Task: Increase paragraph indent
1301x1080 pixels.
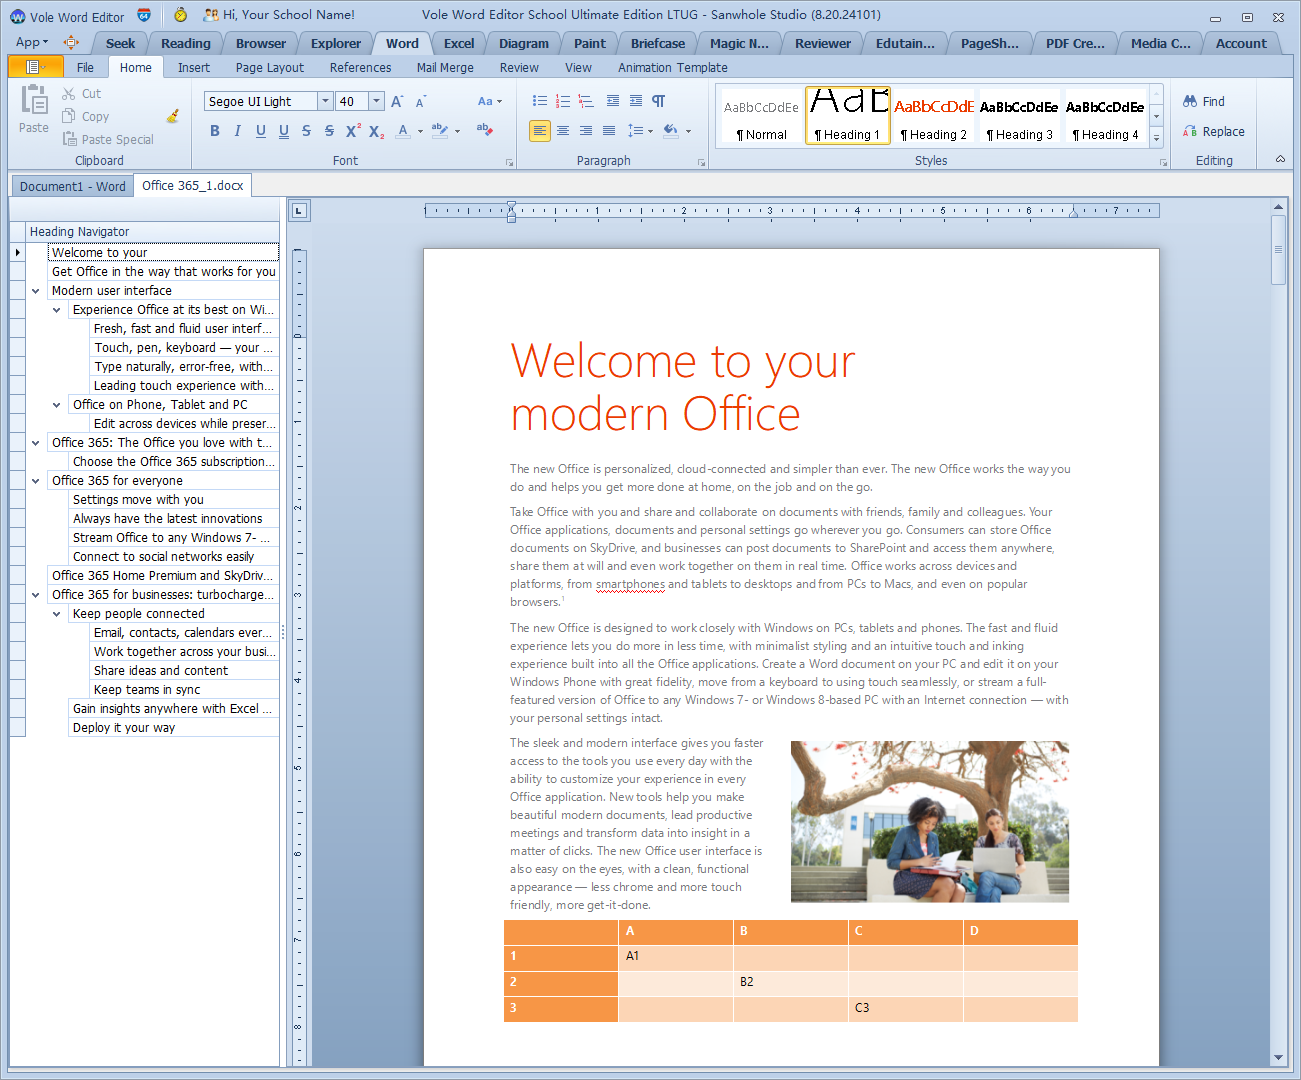Action: coord(636,101)
